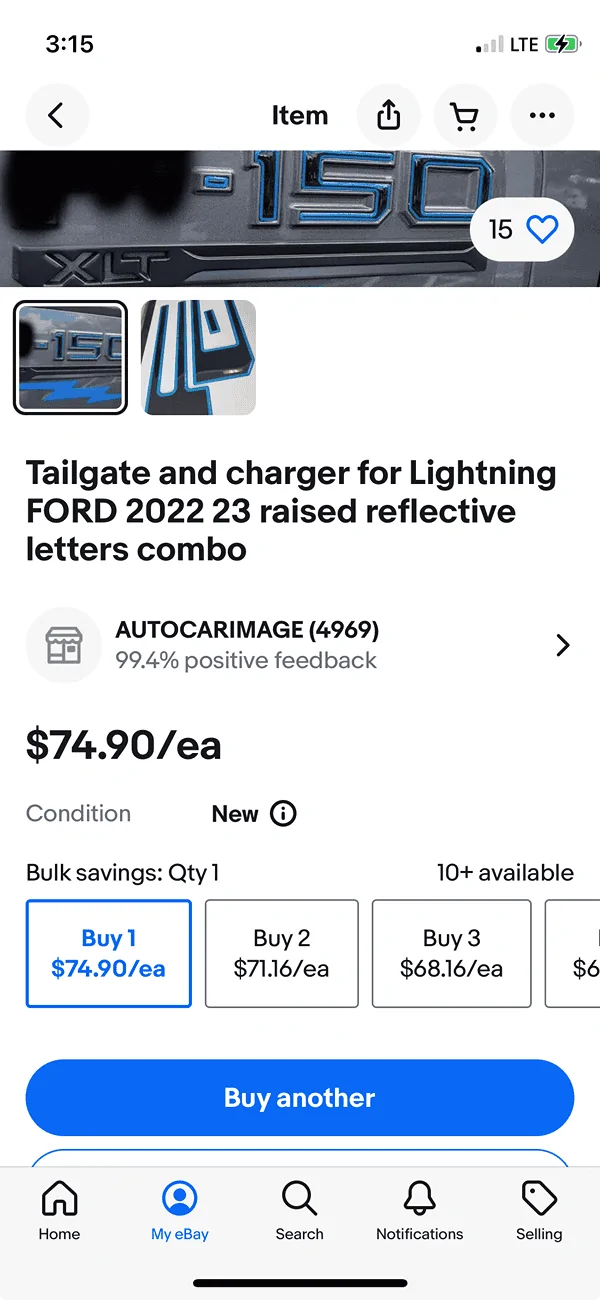Select first F-150 tailgate thumbnail
Screen dimensions: 600x1300
click(x=70, y=357)
